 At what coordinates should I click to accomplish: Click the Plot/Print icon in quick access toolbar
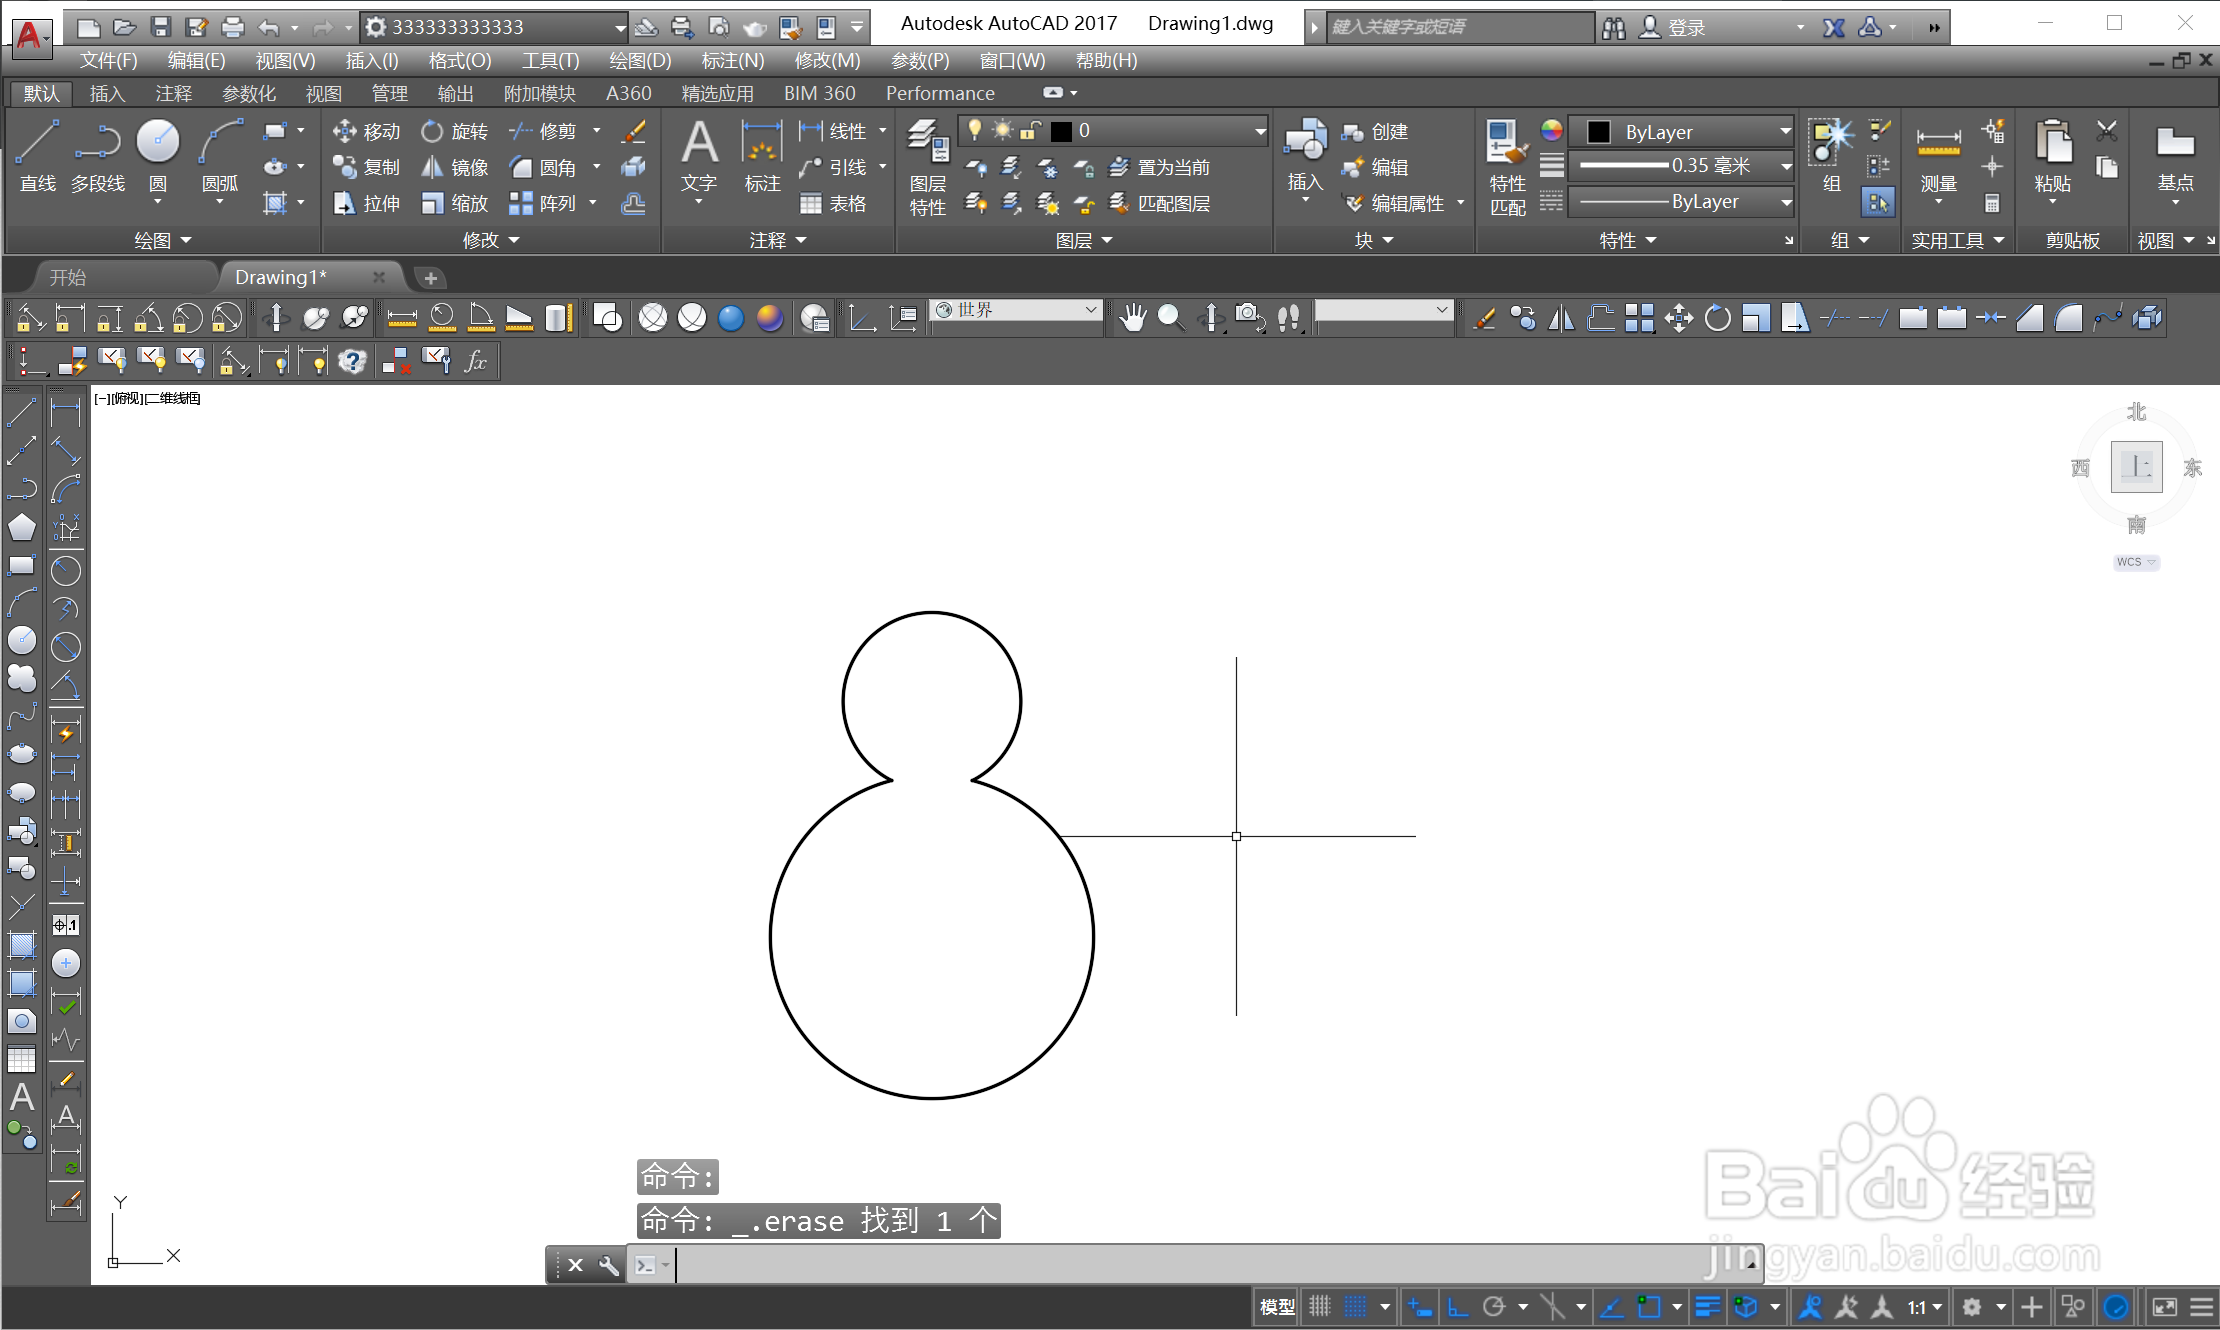pos(232,27)
